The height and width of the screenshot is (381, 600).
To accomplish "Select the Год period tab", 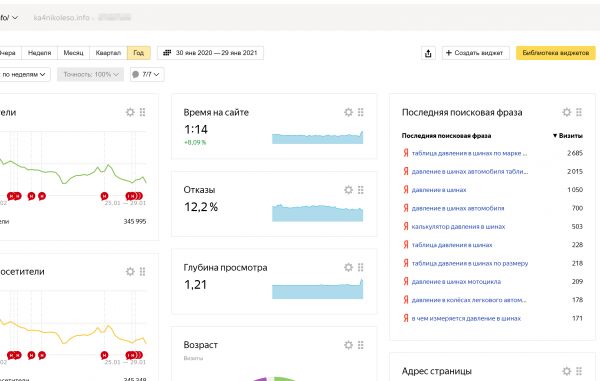I will 139,53.
